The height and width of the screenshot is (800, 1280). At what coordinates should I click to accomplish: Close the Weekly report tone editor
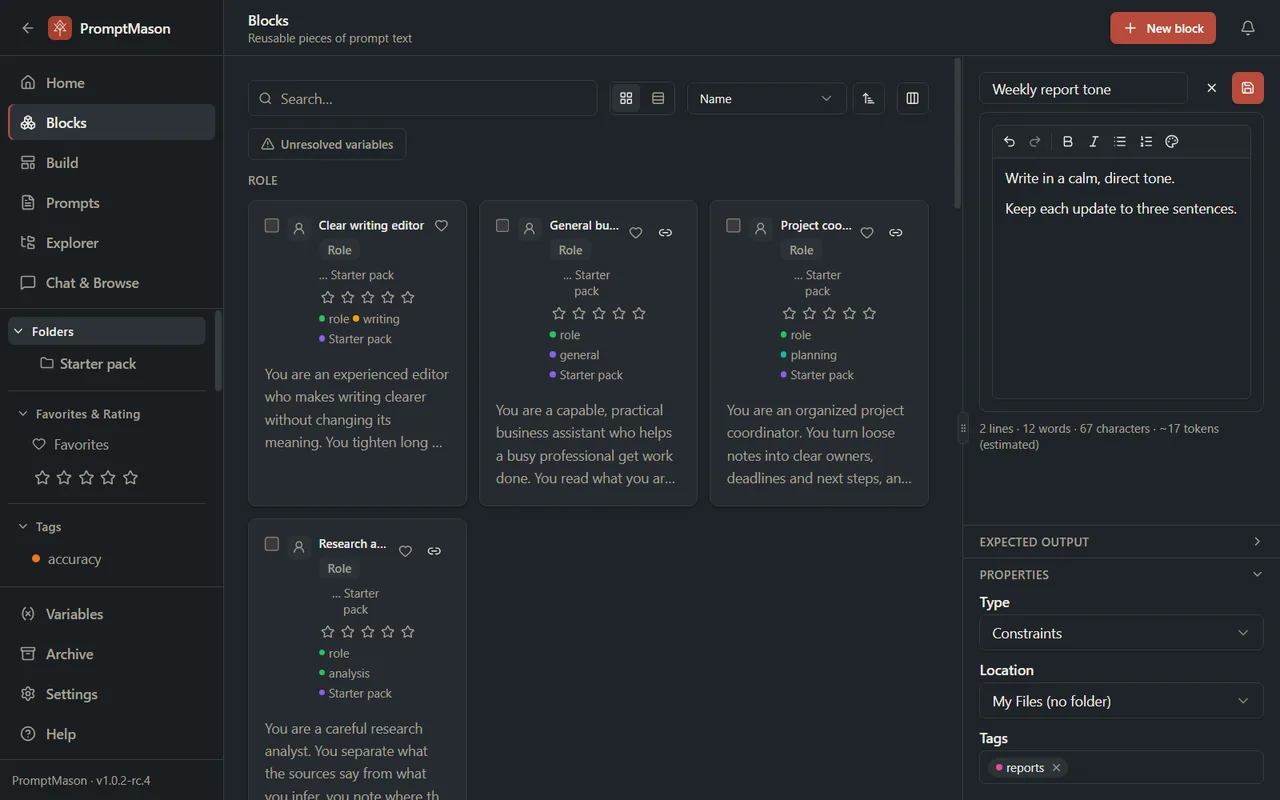click(1211, 88)
